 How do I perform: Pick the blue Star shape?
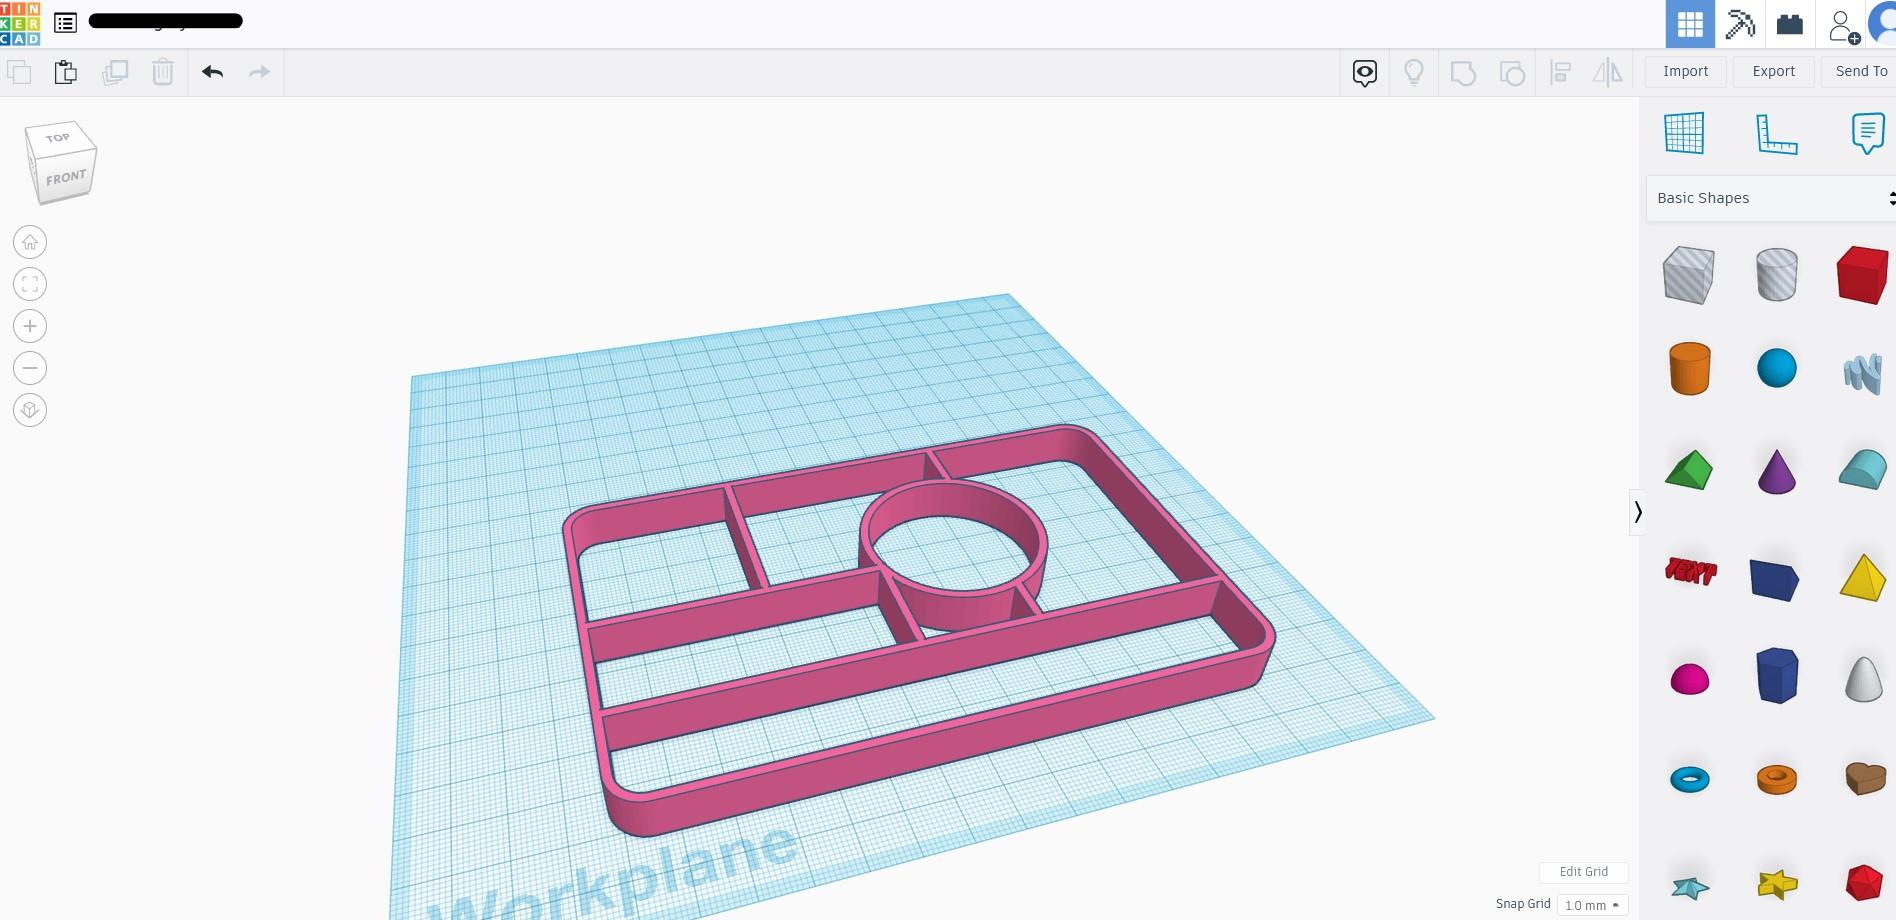coord(1690,886)
